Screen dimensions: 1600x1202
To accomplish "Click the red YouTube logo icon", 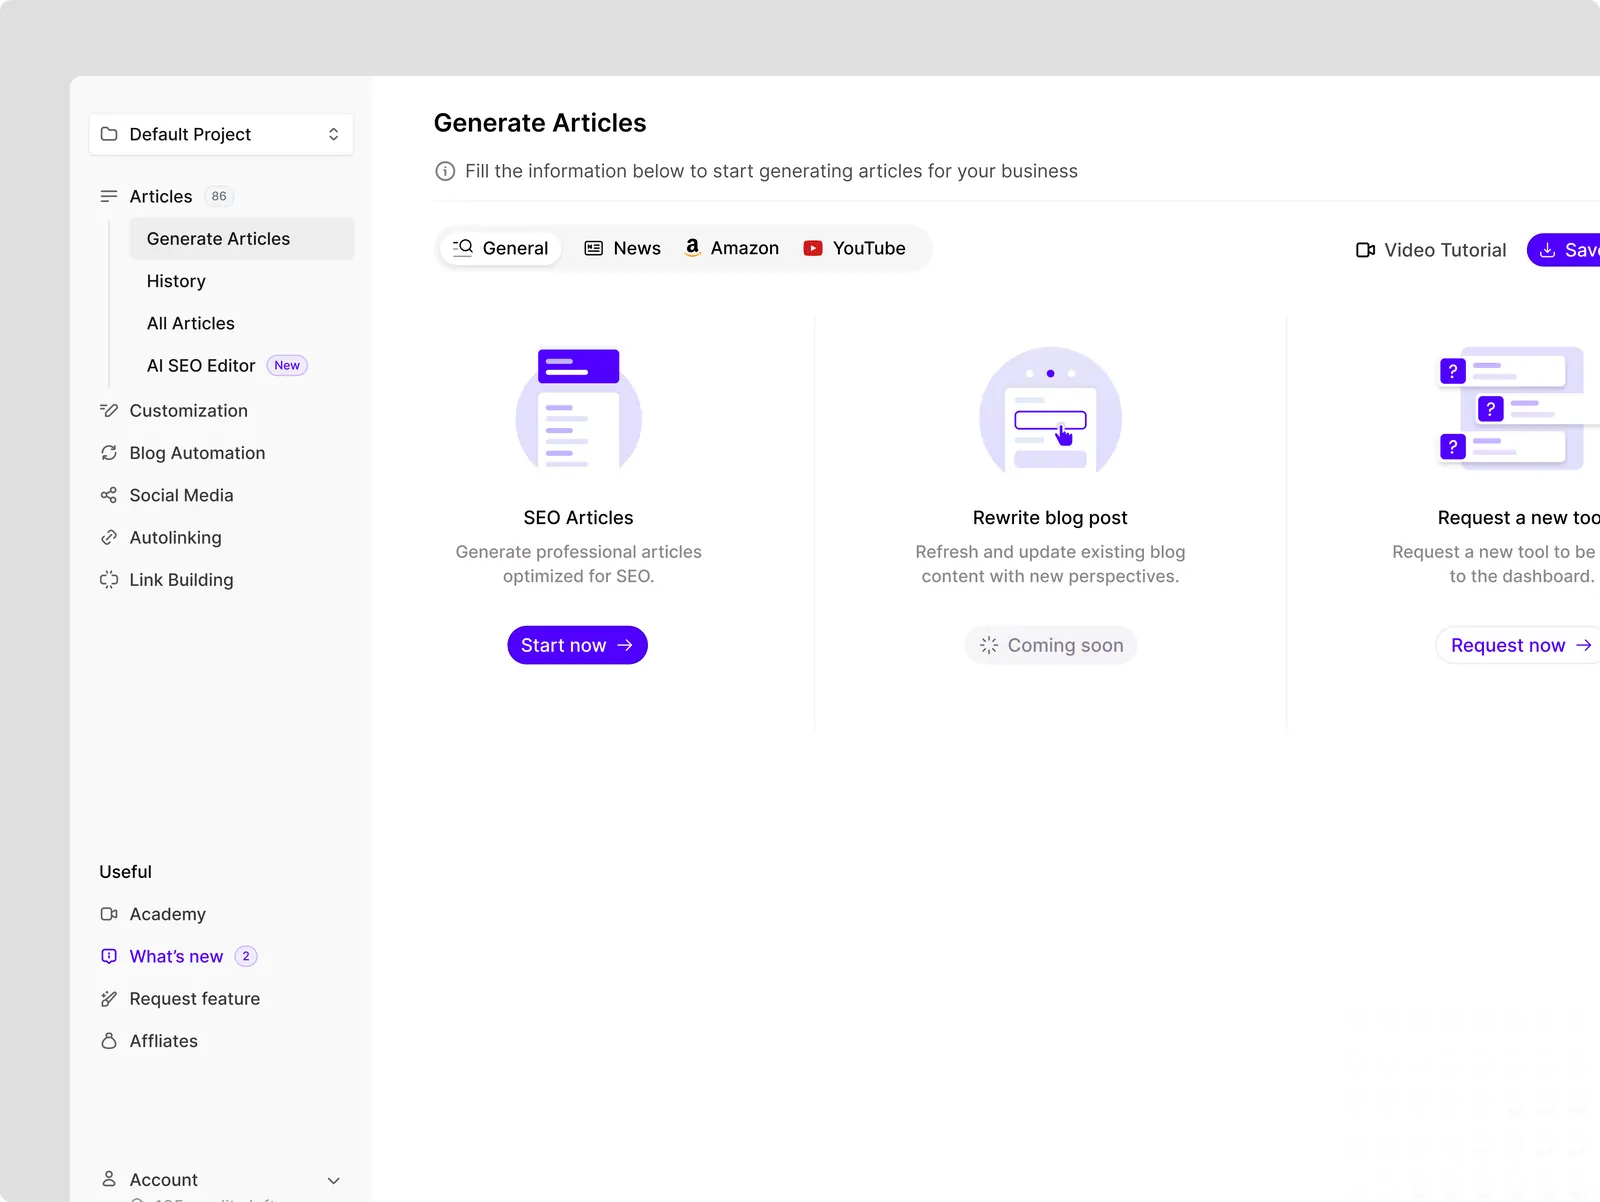I will [x=813, y=248].
